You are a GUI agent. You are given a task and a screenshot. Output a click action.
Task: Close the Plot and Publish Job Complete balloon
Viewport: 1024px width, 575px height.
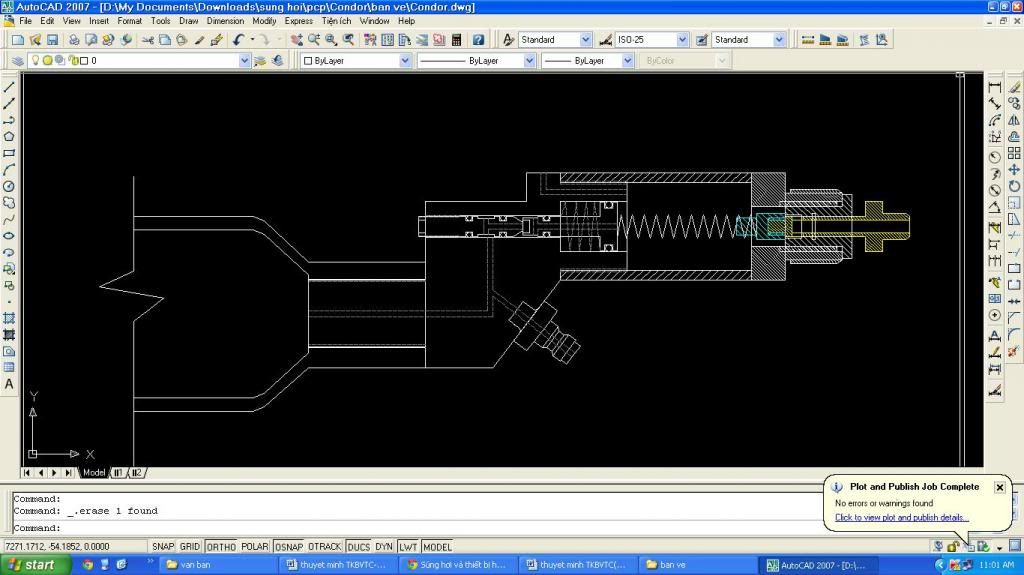pyautogui.click(x=1000, y=487)
